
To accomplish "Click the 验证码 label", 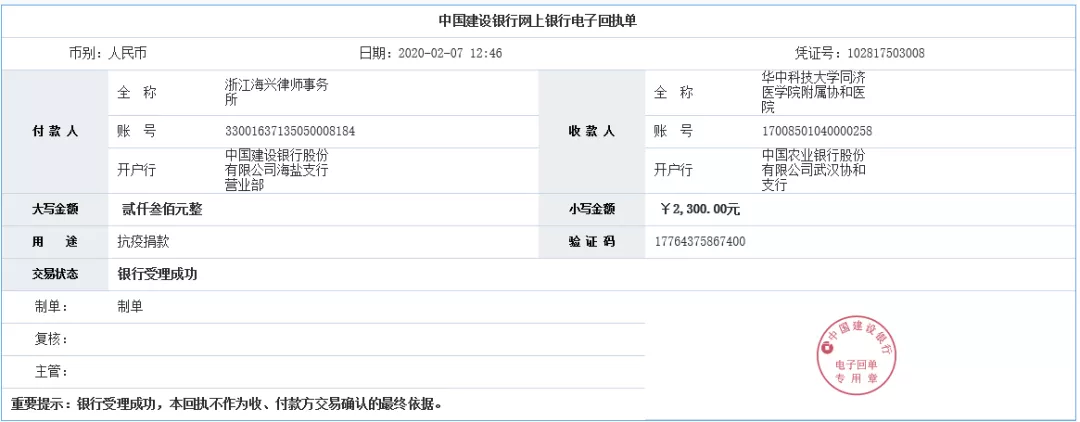I will (x=592, y=242).
